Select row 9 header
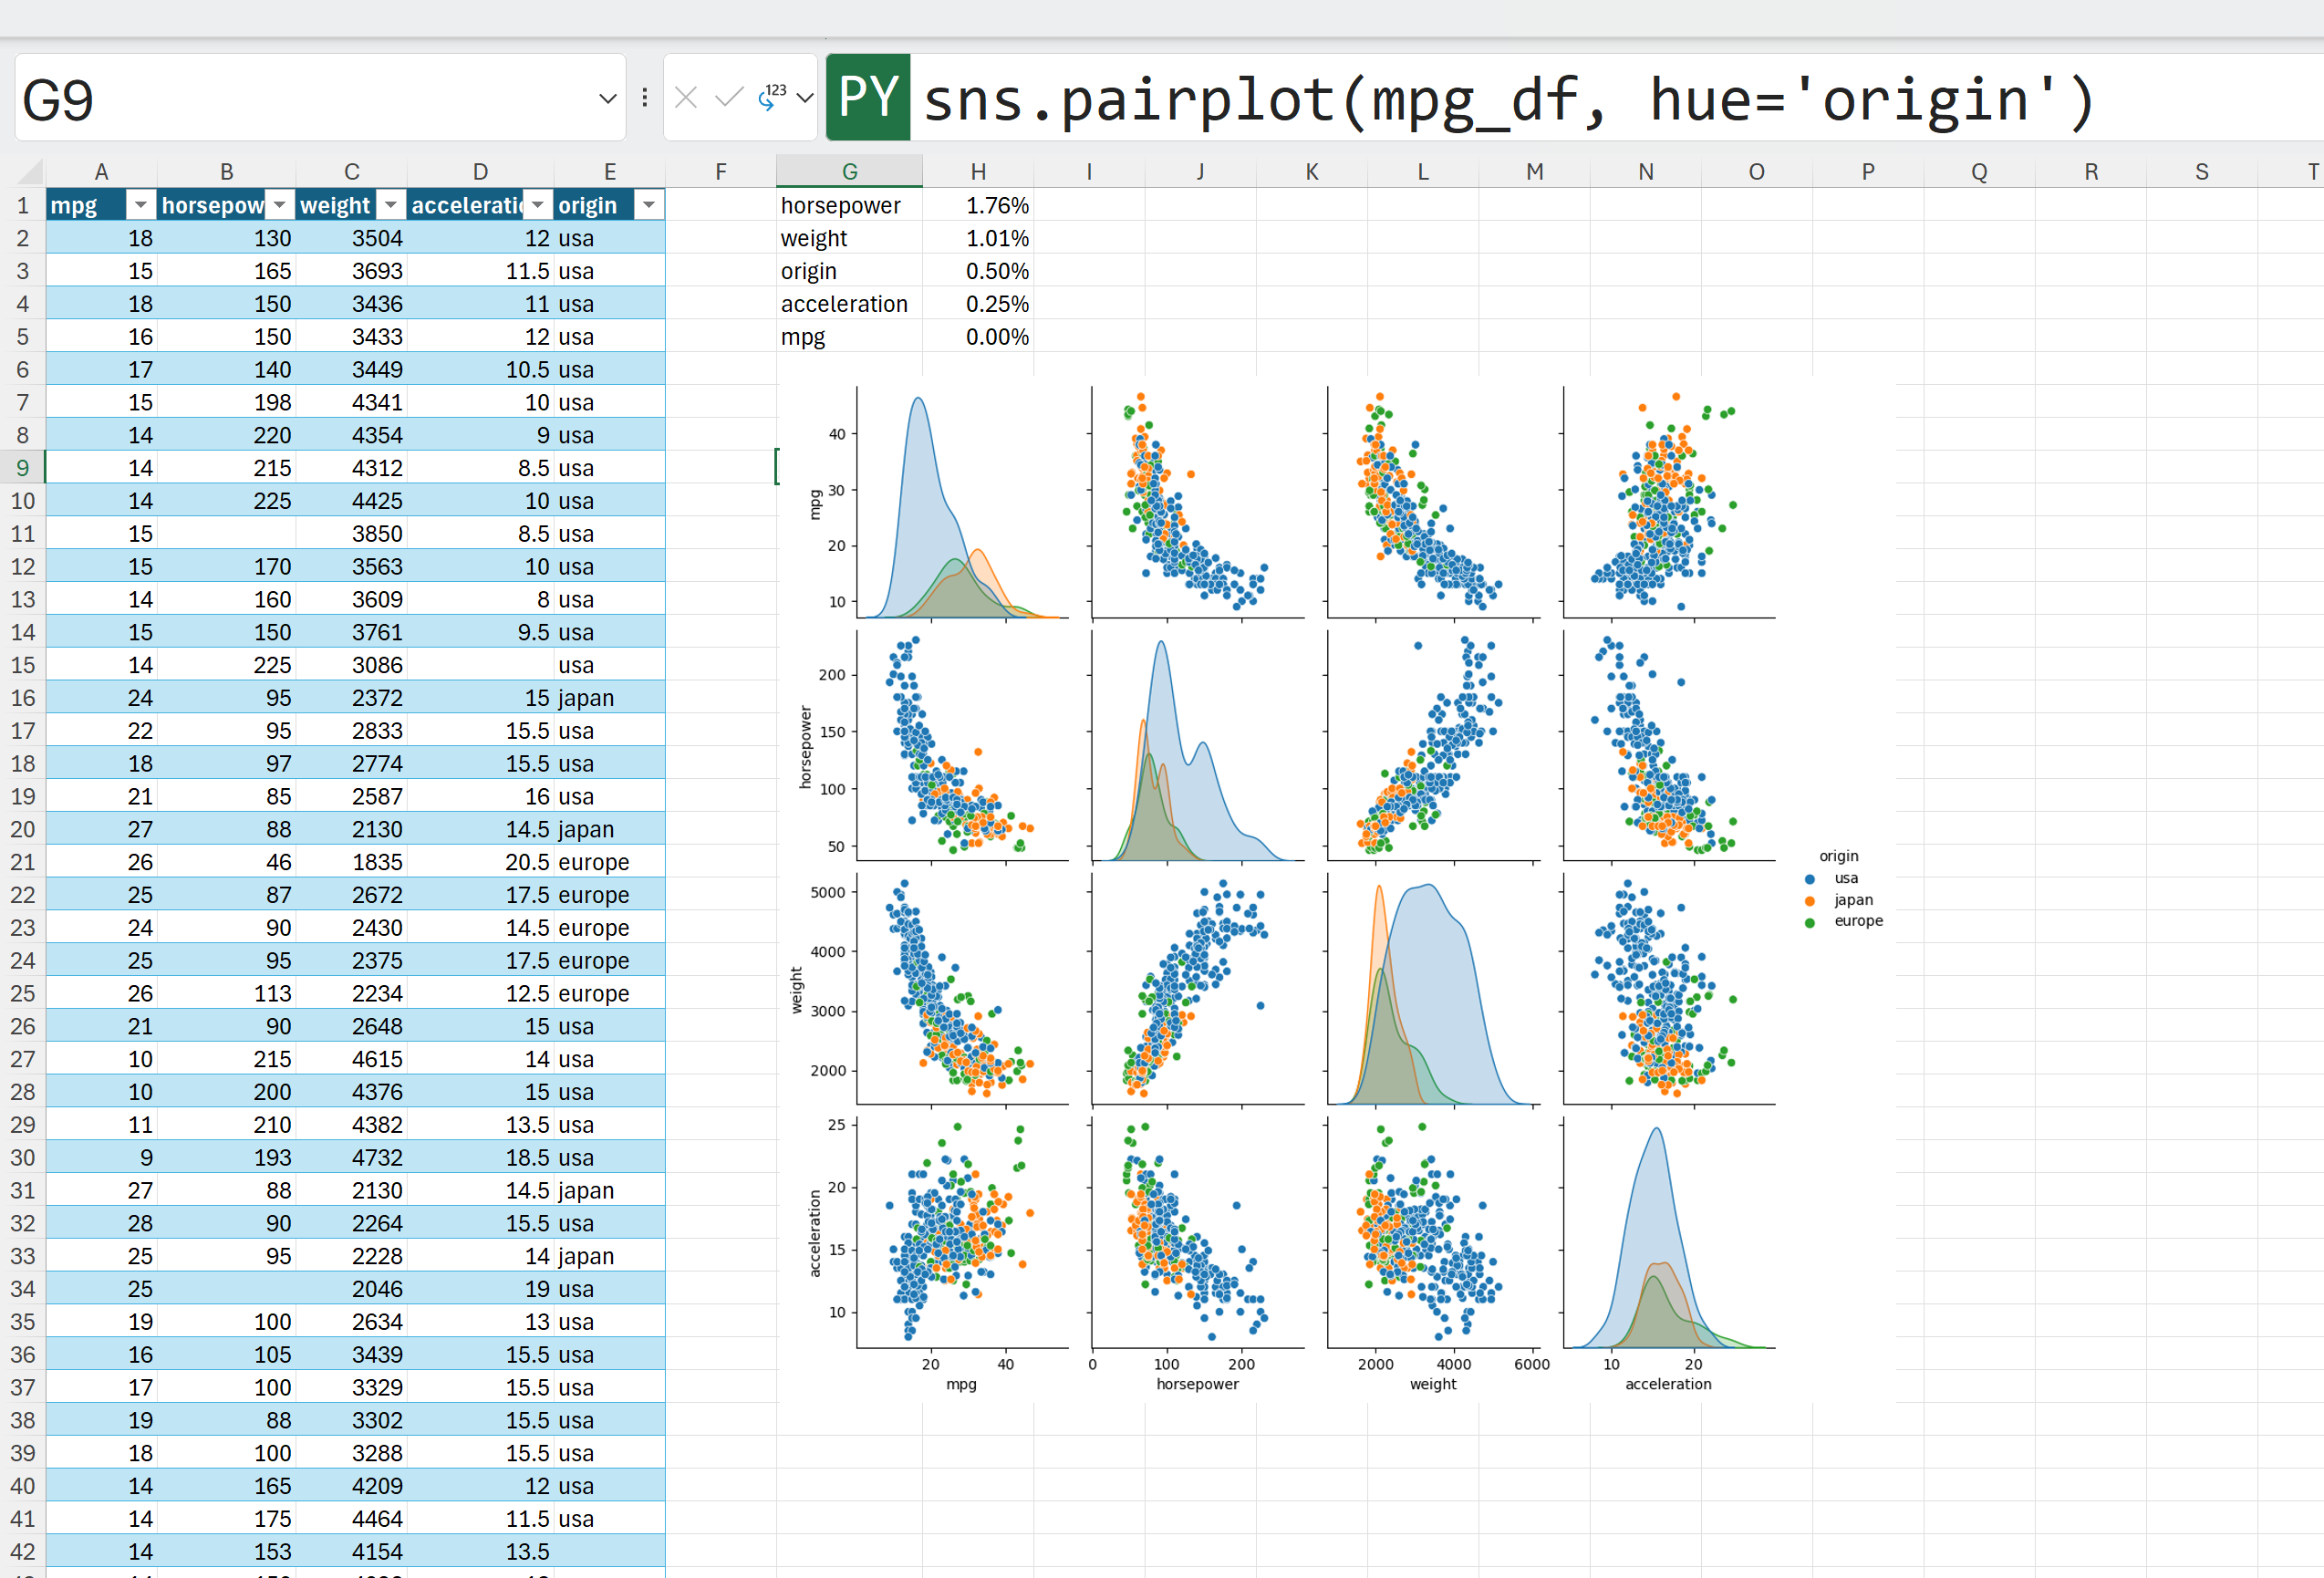The width and height of the screenshot is (2324, 1578). coord(22,468)
